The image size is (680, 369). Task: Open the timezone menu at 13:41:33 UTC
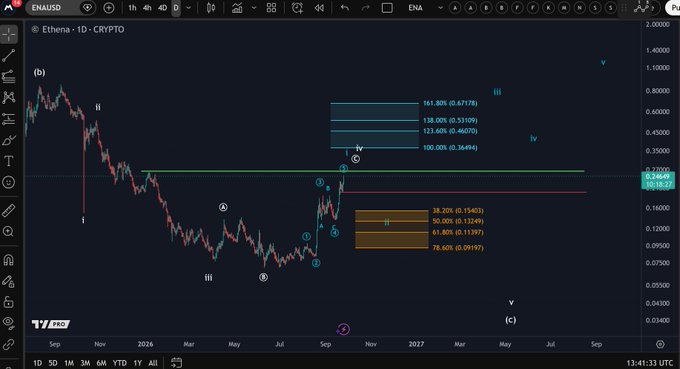point(649,363)
